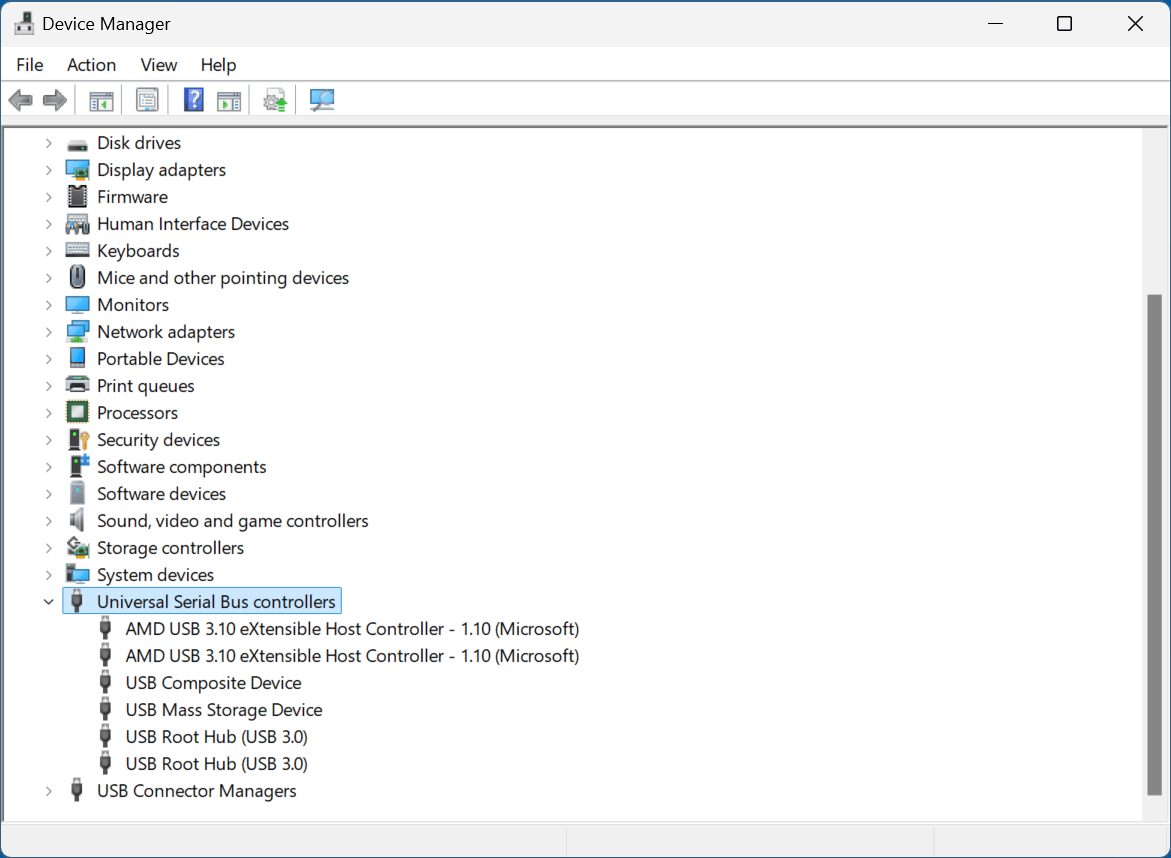1171x858 pixels.
Task: Select the USB Composite Device entry
Action: pyautogui.click(x=213, y=682)
